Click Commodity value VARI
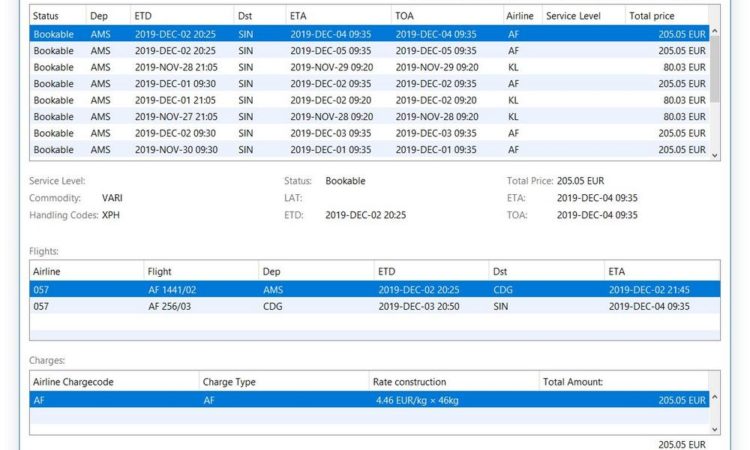The width and height of the screenshot is (750, 450). click(x=112, y=198)
